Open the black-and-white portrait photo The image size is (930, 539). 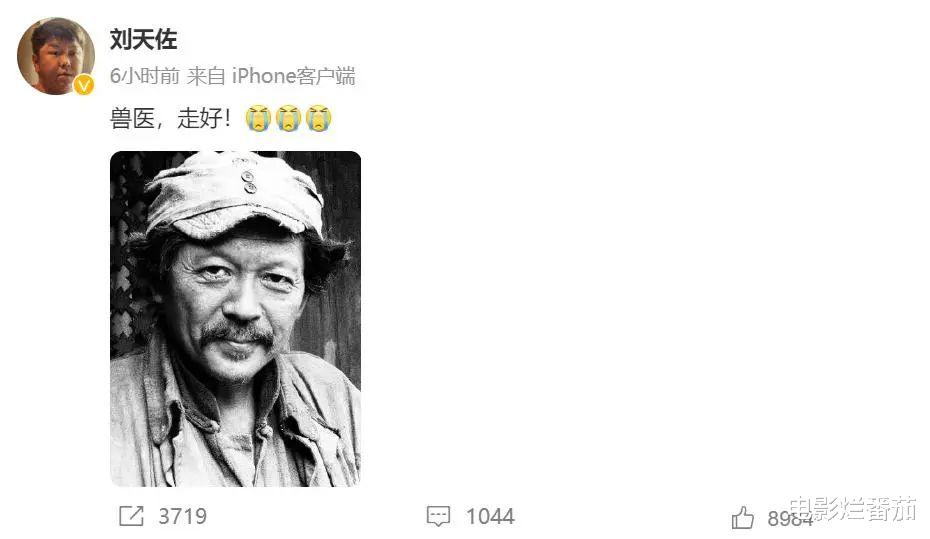pyautogui.click(x=235, y=319)
